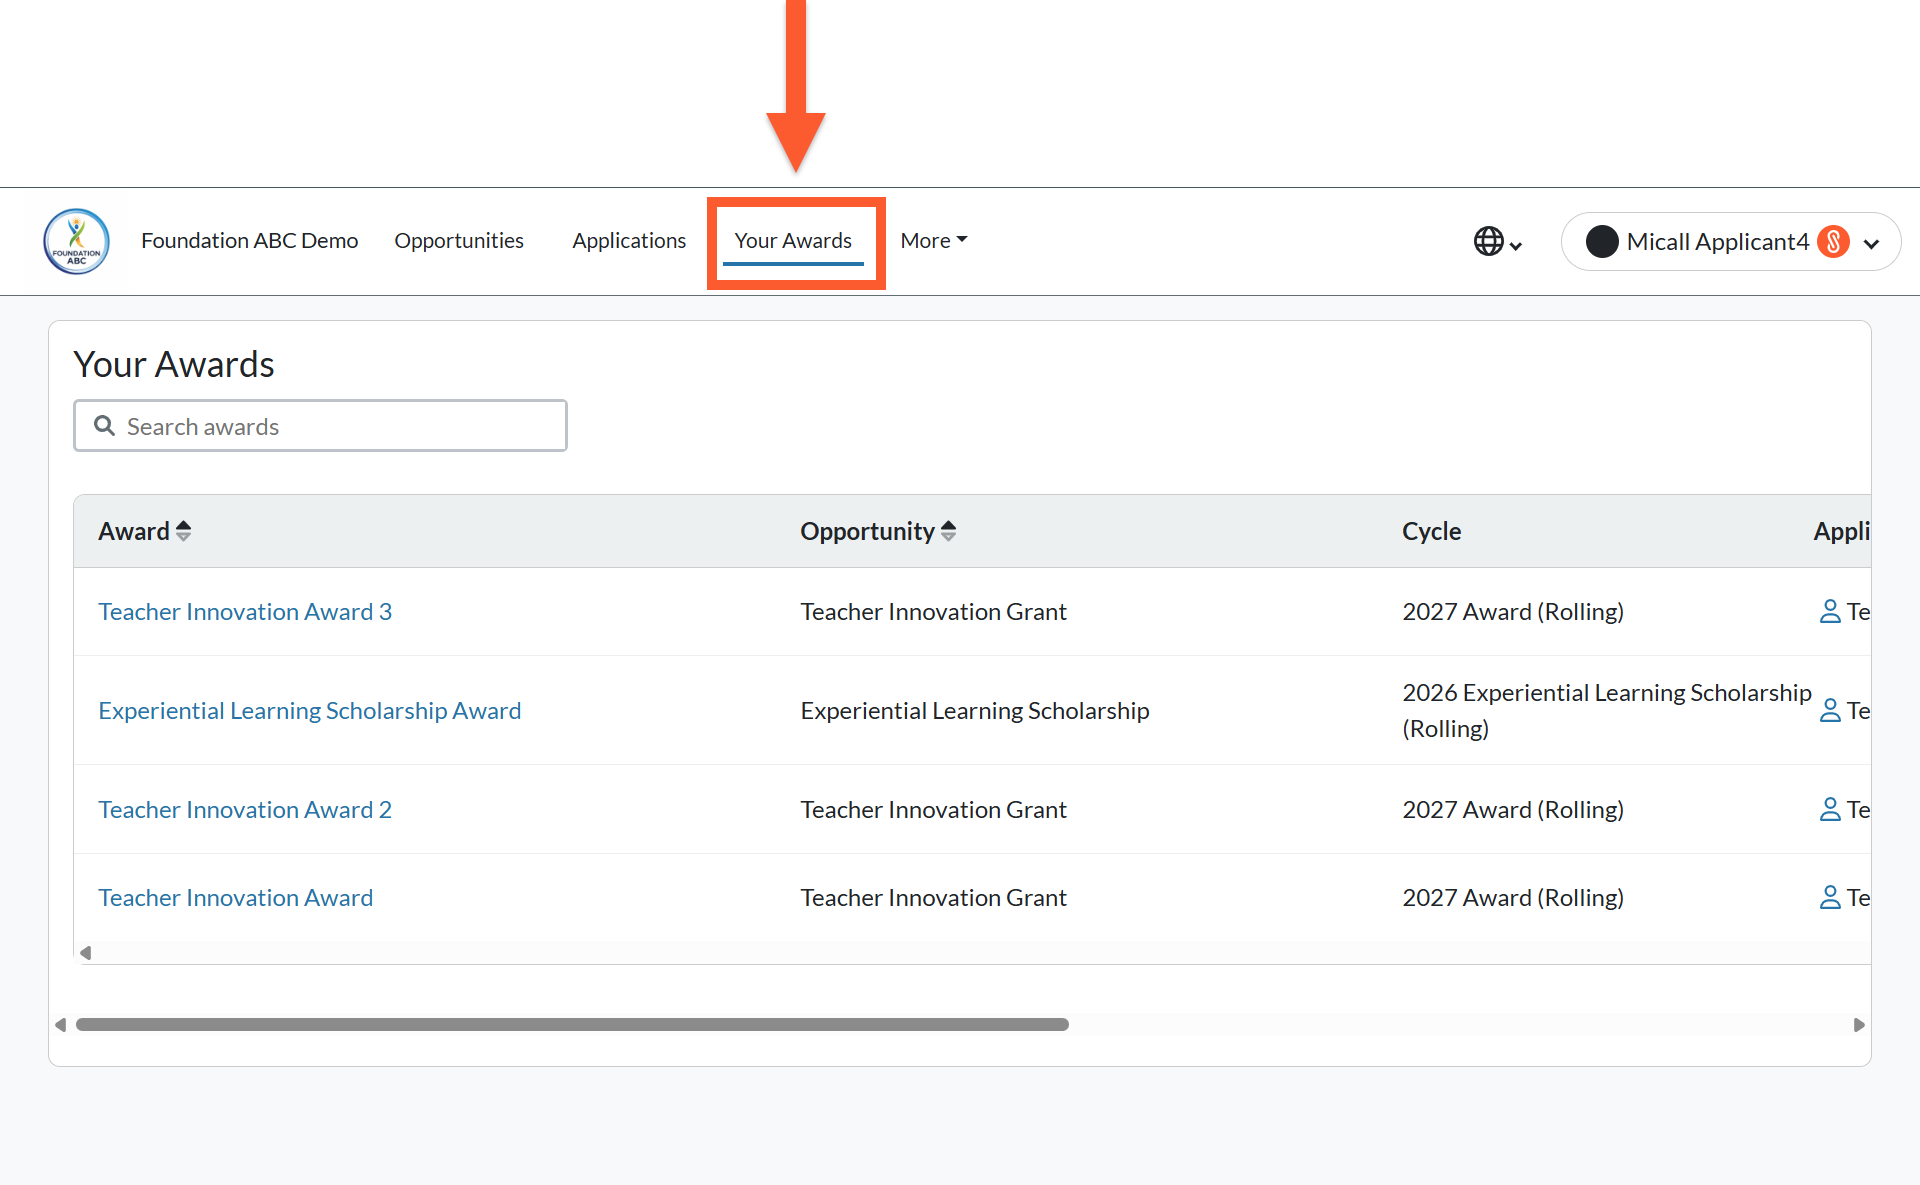Click applicant person icon in Experiential Learning row
This screenshot has height=1185, width=1920.
click(1830, 710)
